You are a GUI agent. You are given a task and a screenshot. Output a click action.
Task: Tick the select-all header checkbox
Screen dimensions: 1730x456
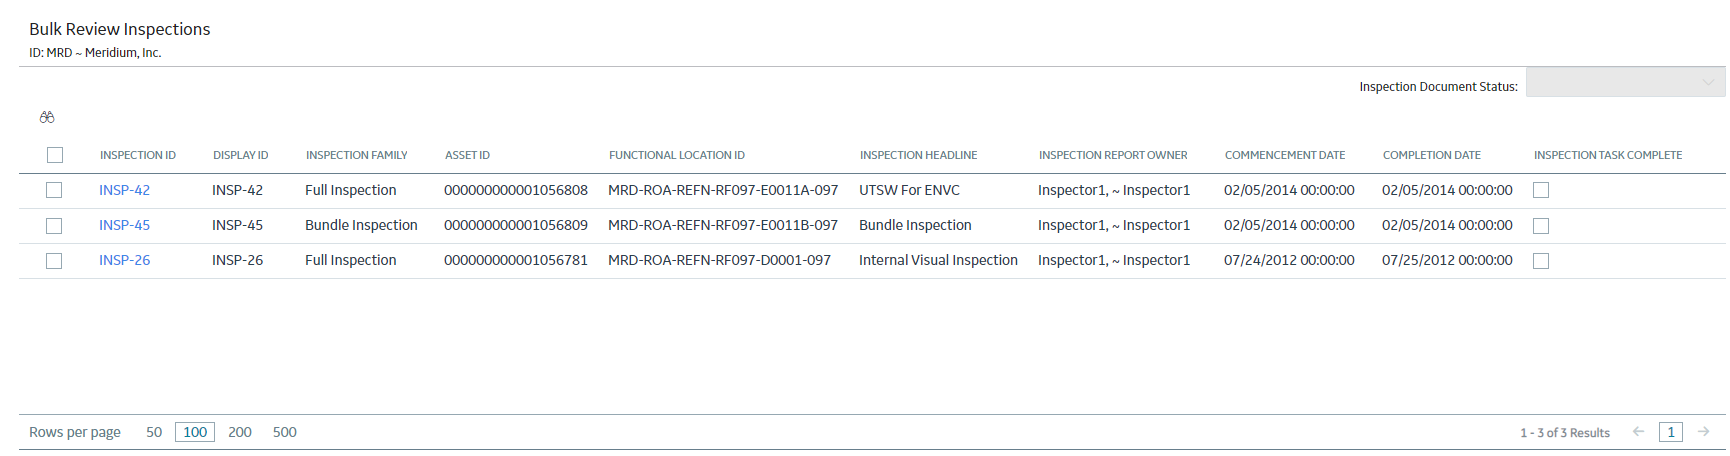55,155
